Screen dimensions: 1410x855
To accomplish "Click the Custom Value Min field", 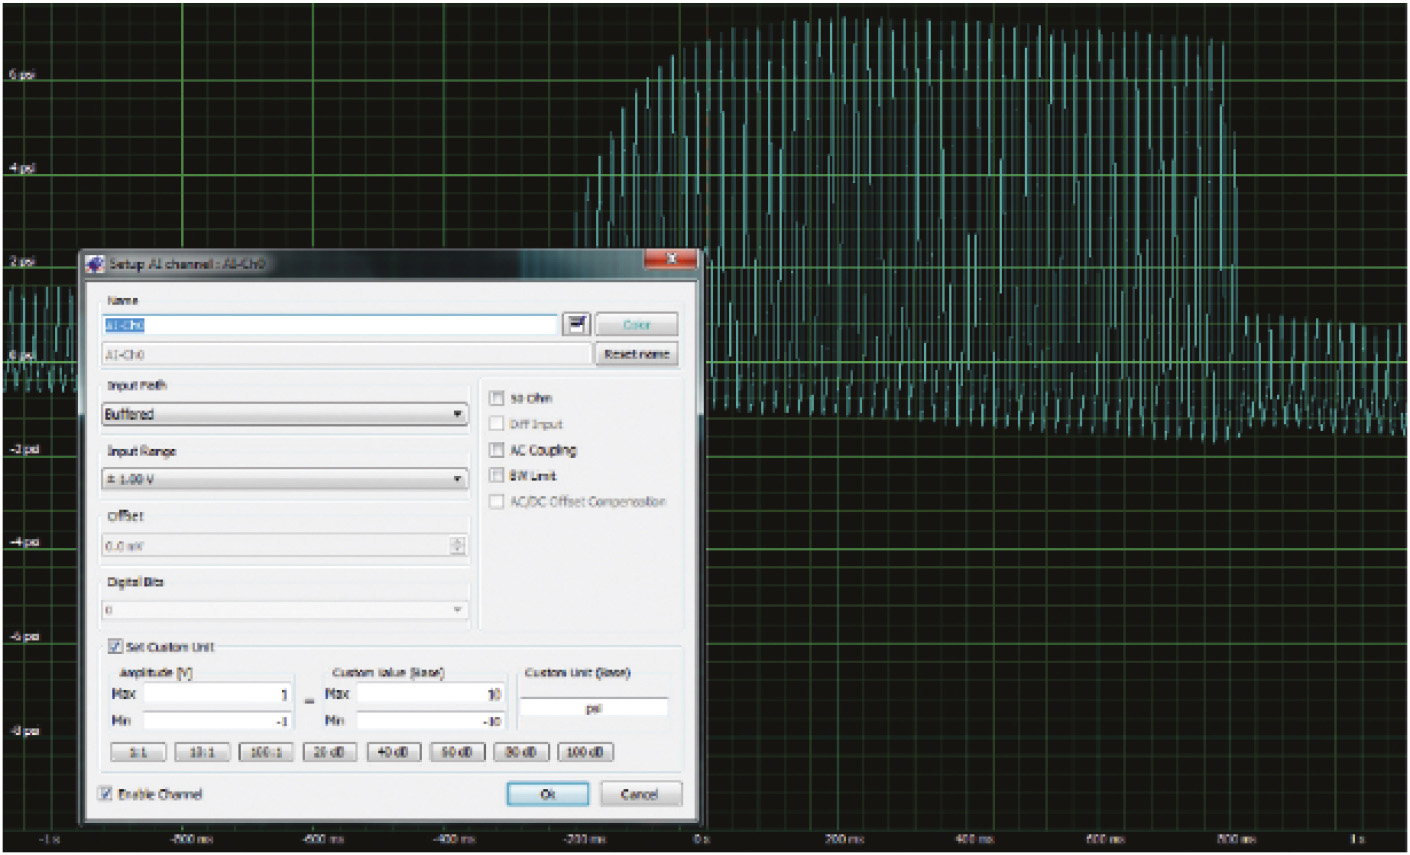I will pyautogui.click(x=429, y=721).
